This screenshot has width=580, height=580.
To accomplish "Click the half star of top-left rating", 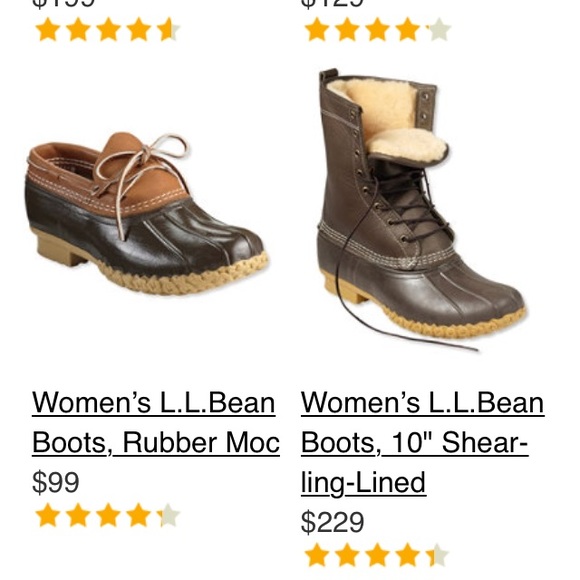I will click(x=168, y=29).
